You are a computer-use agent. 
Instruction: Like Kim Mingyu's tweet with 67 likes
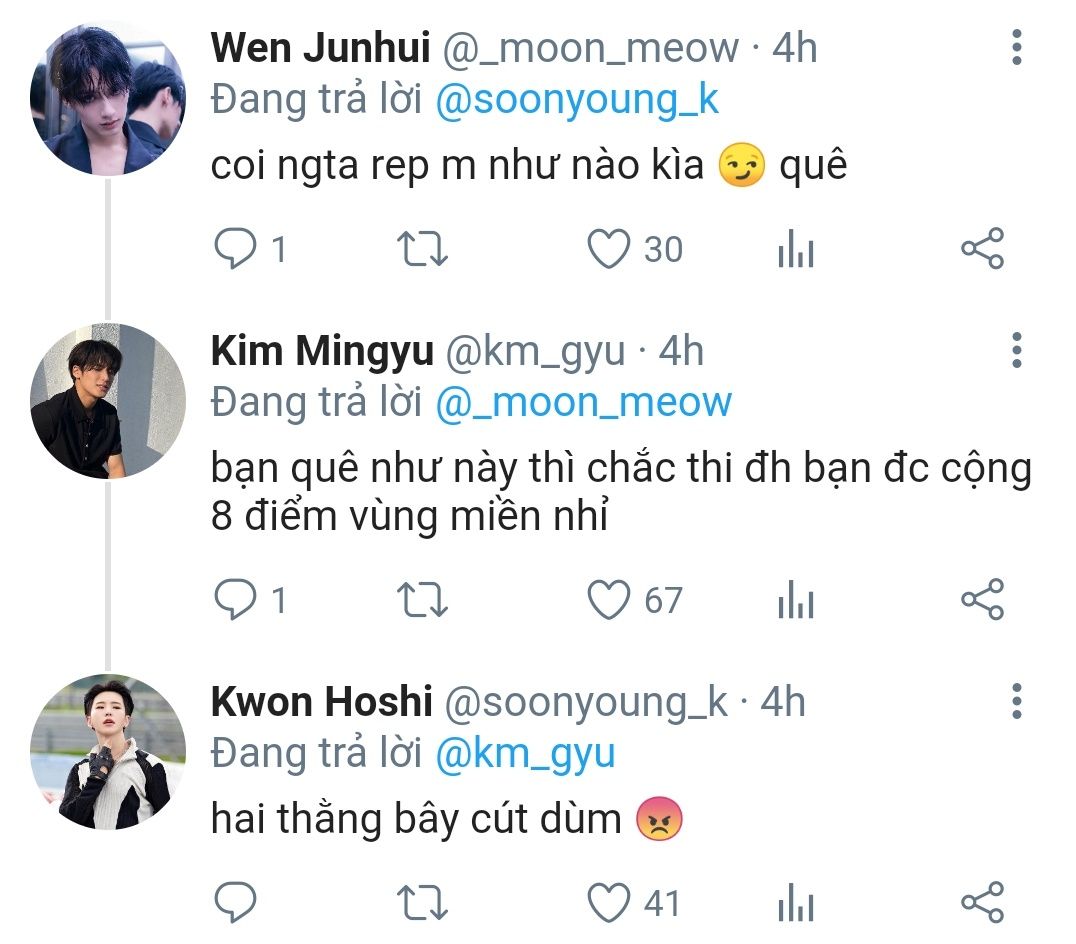pyautogui.click(x=608, y=600)
